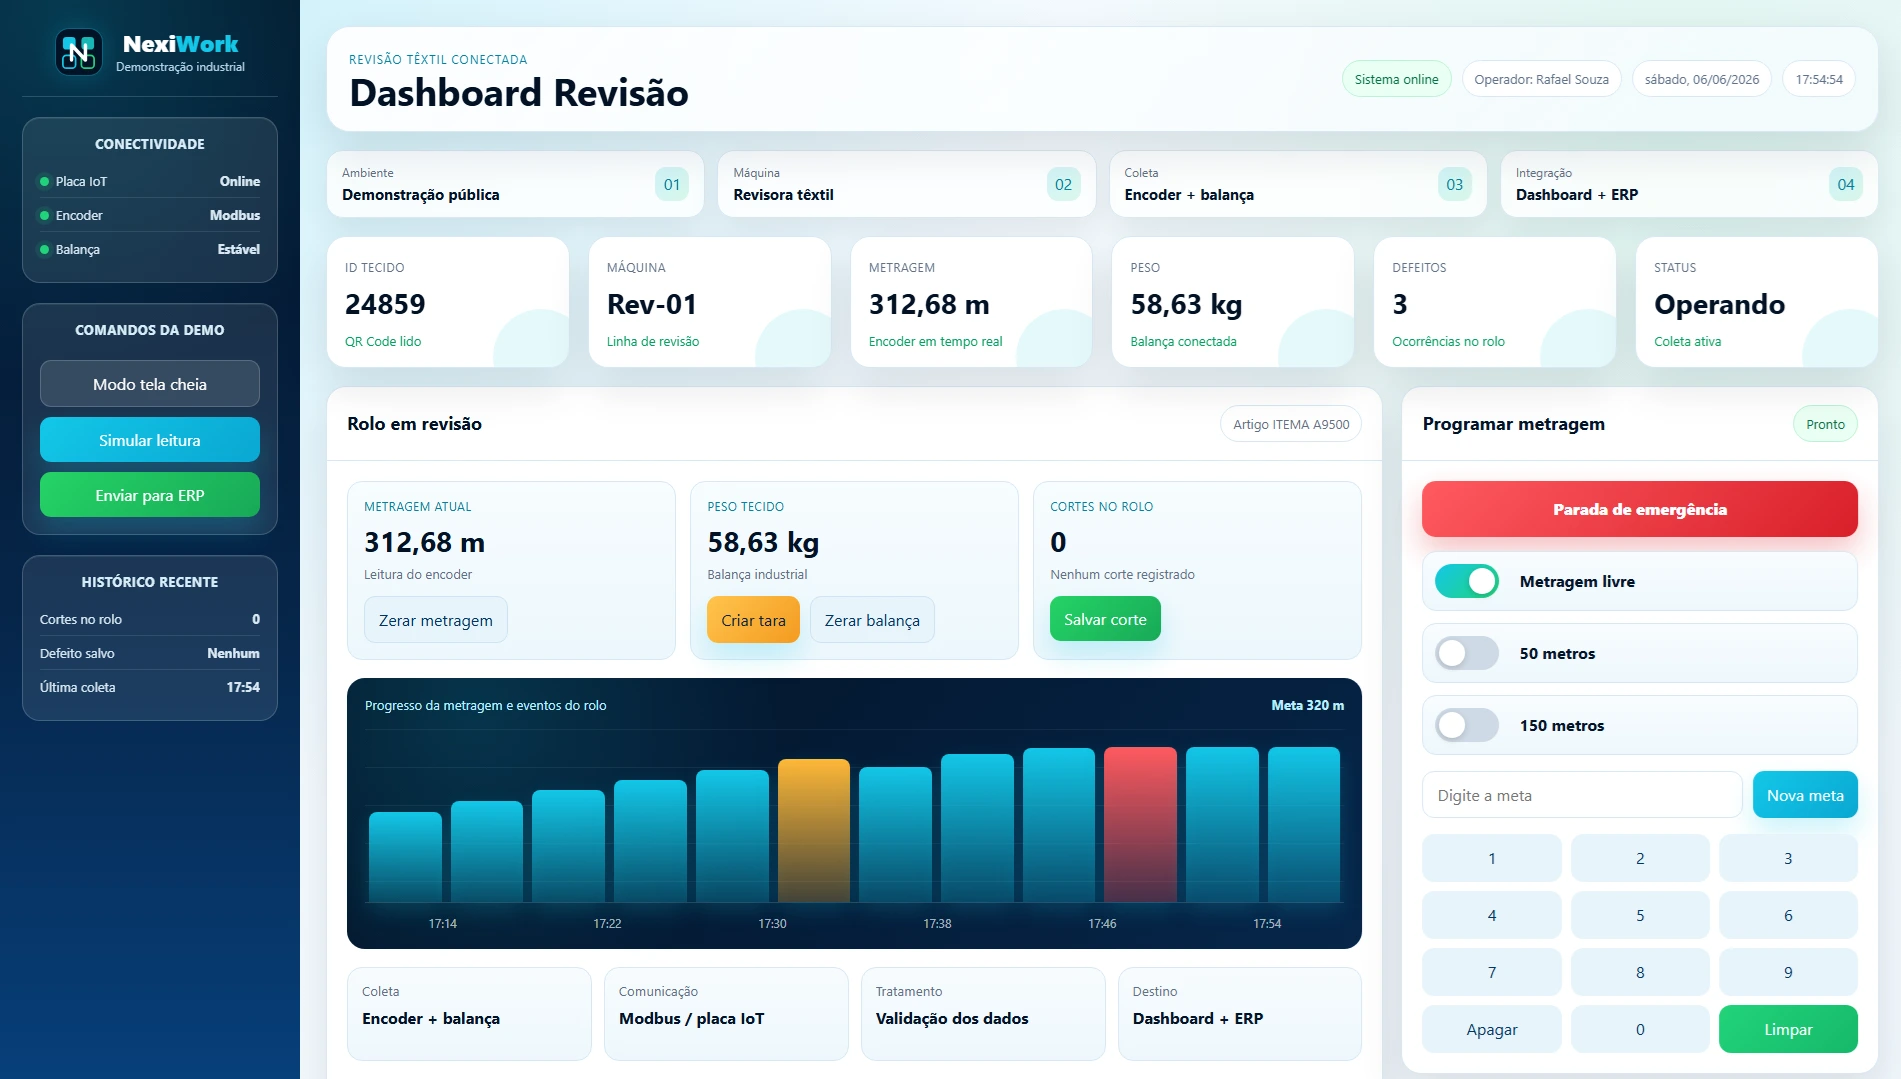The image size is (1901, 1079).
Task: Click the NexiWork logo icon
Action: pyautogui.click(x=79, y=52)
